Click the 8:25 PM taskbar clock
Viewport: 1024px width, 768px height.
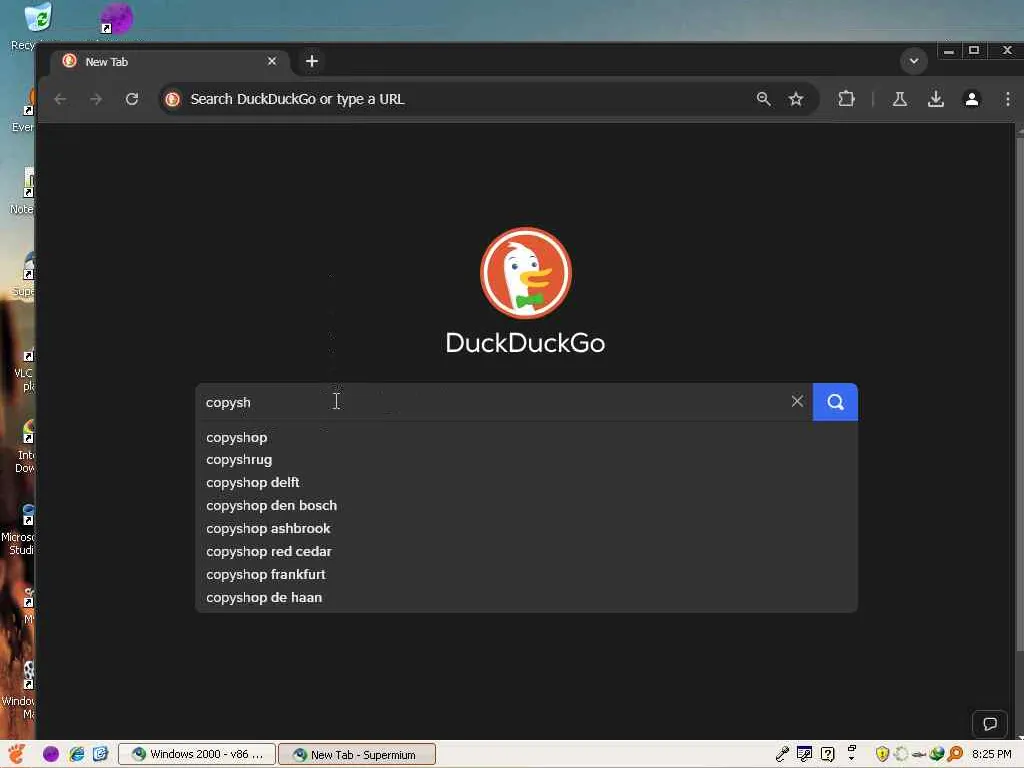coord(991,754)
